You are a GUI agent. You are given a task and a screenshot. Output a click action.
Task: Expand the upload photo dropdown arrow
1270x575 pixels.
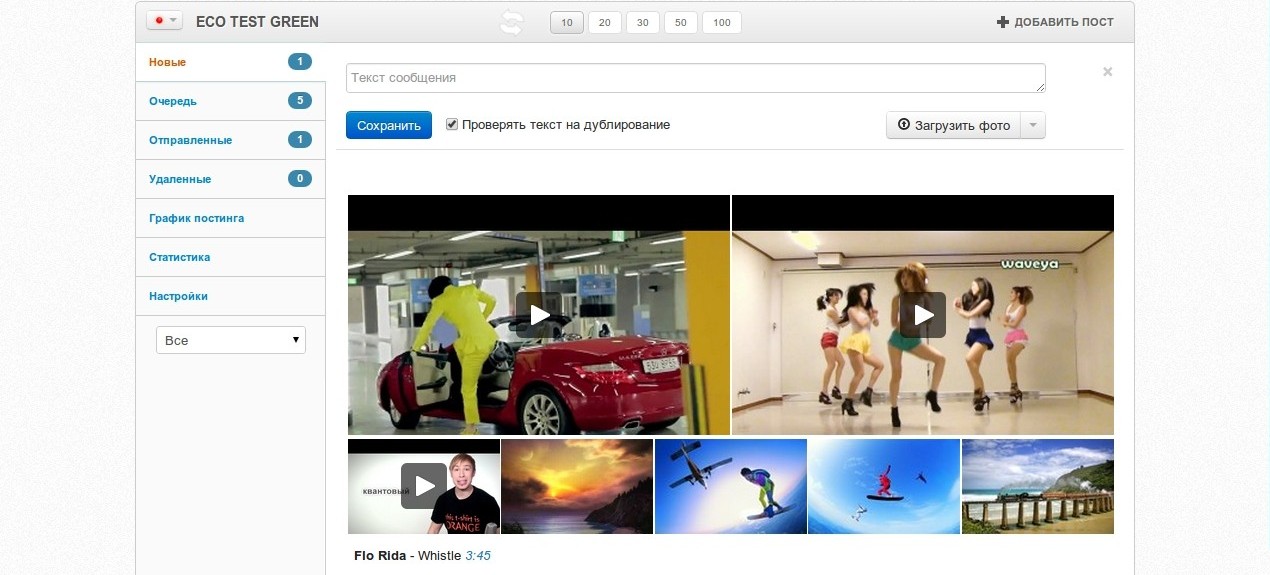coord(1033,125)
